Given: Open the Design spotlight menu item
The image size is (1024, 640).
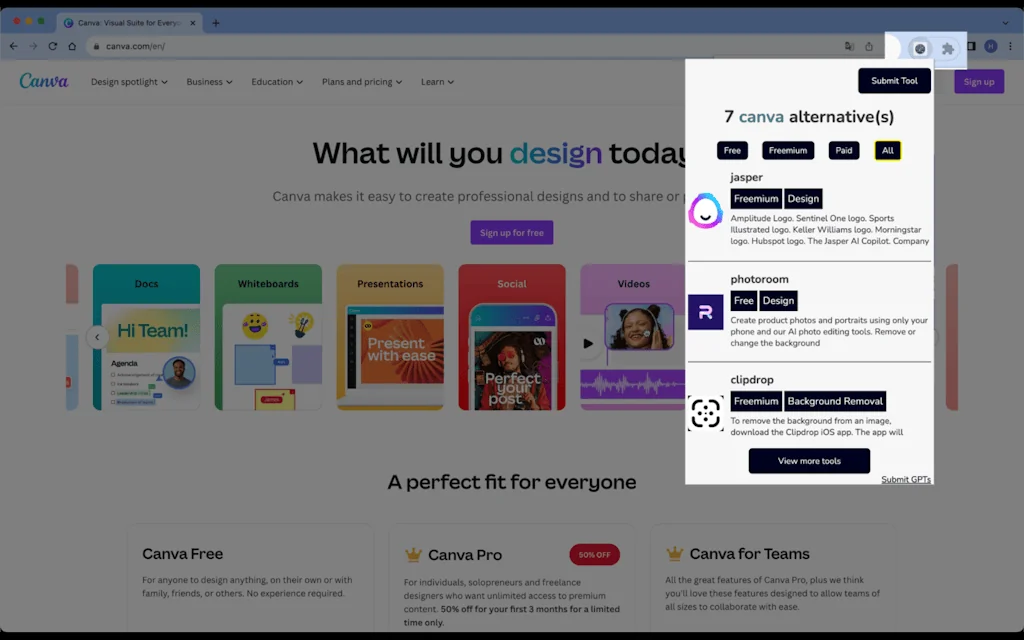Looking at the screenshot, I should point(127,81).
